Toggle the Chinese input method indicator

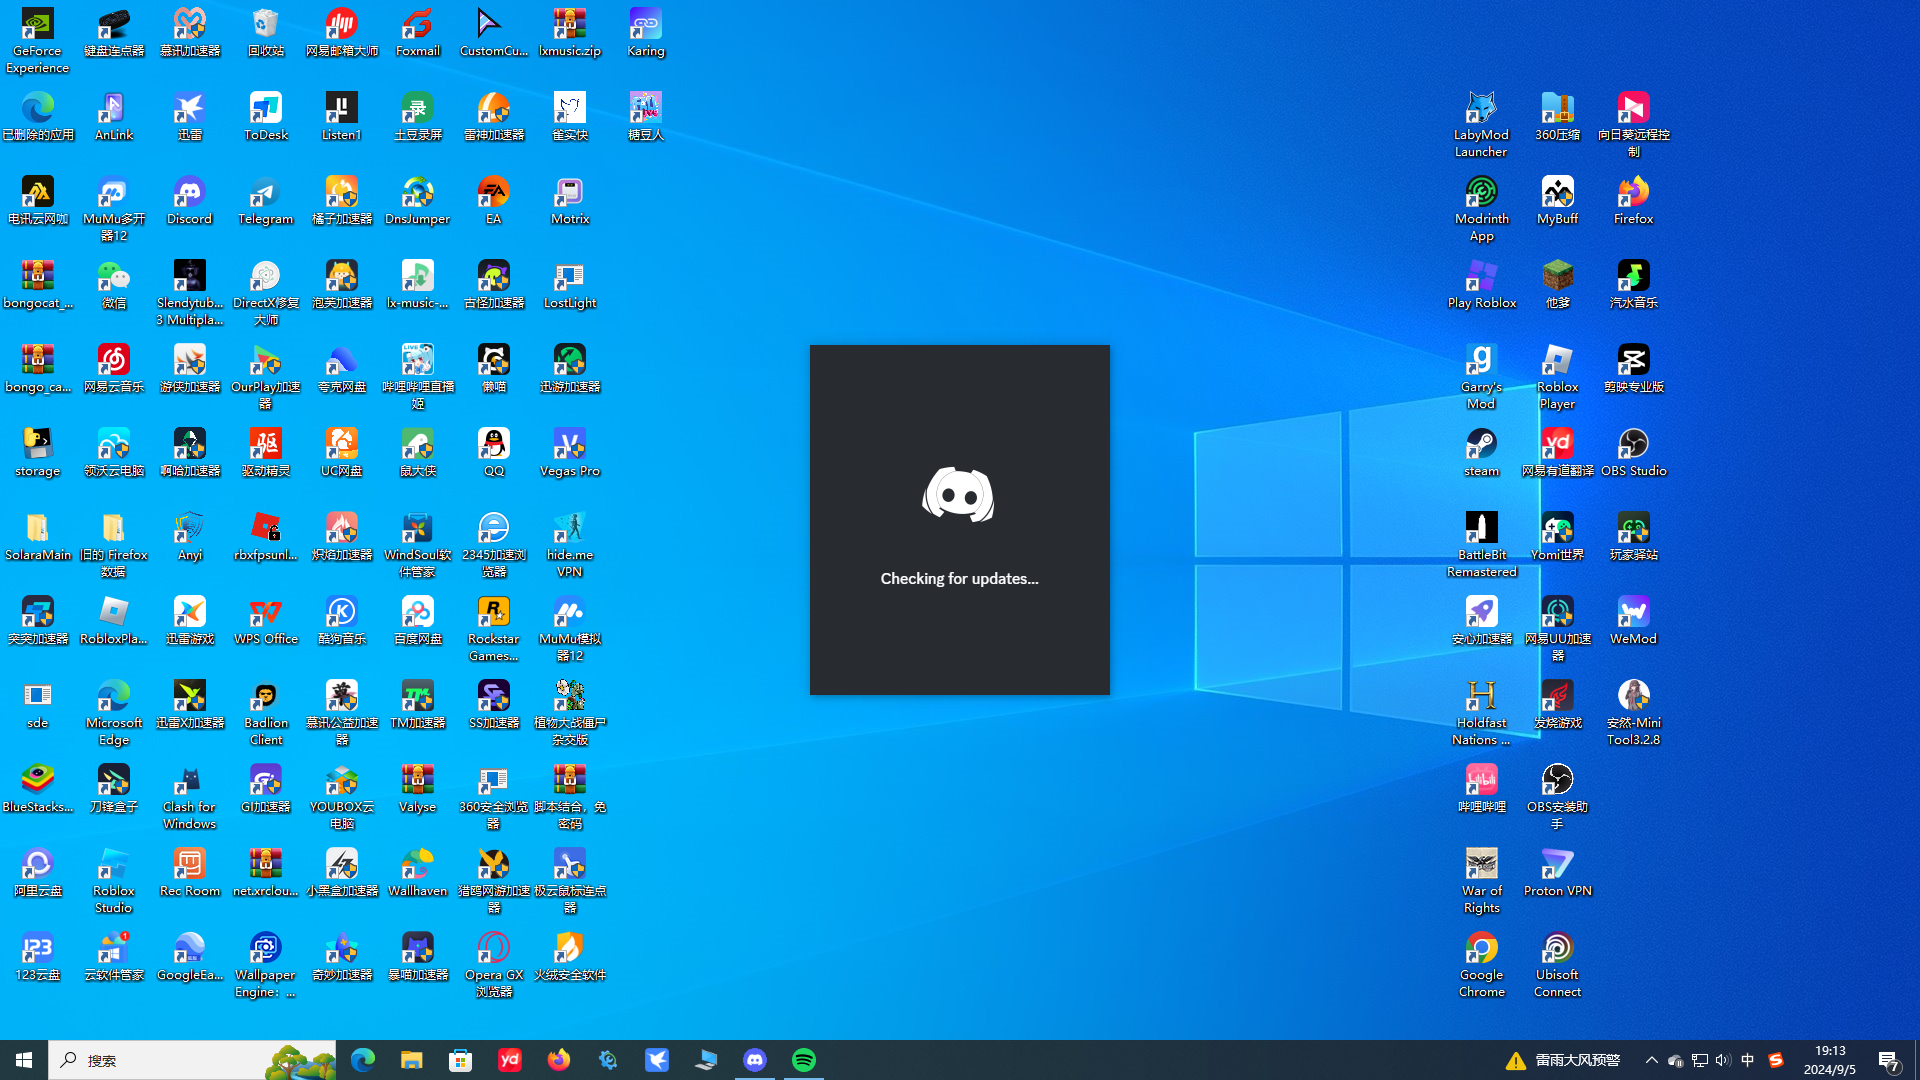[1747, 1060]
